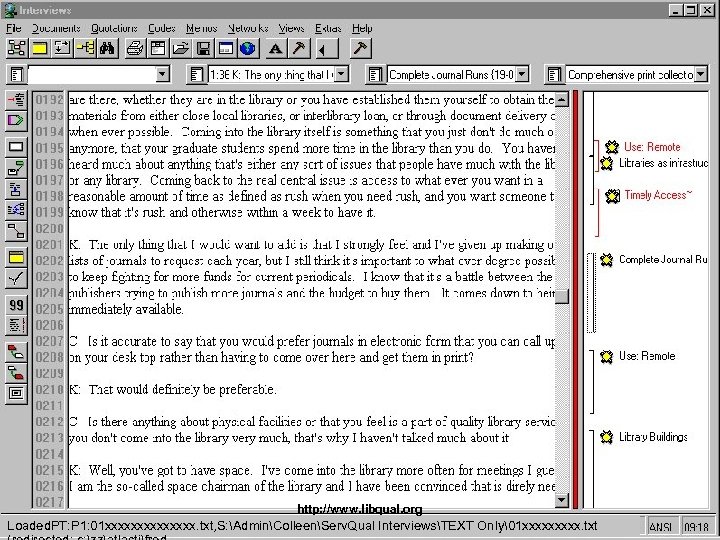Open the network view icon in top toolbar
Viewport: 720px width, 540px height.
click(17, 48)
